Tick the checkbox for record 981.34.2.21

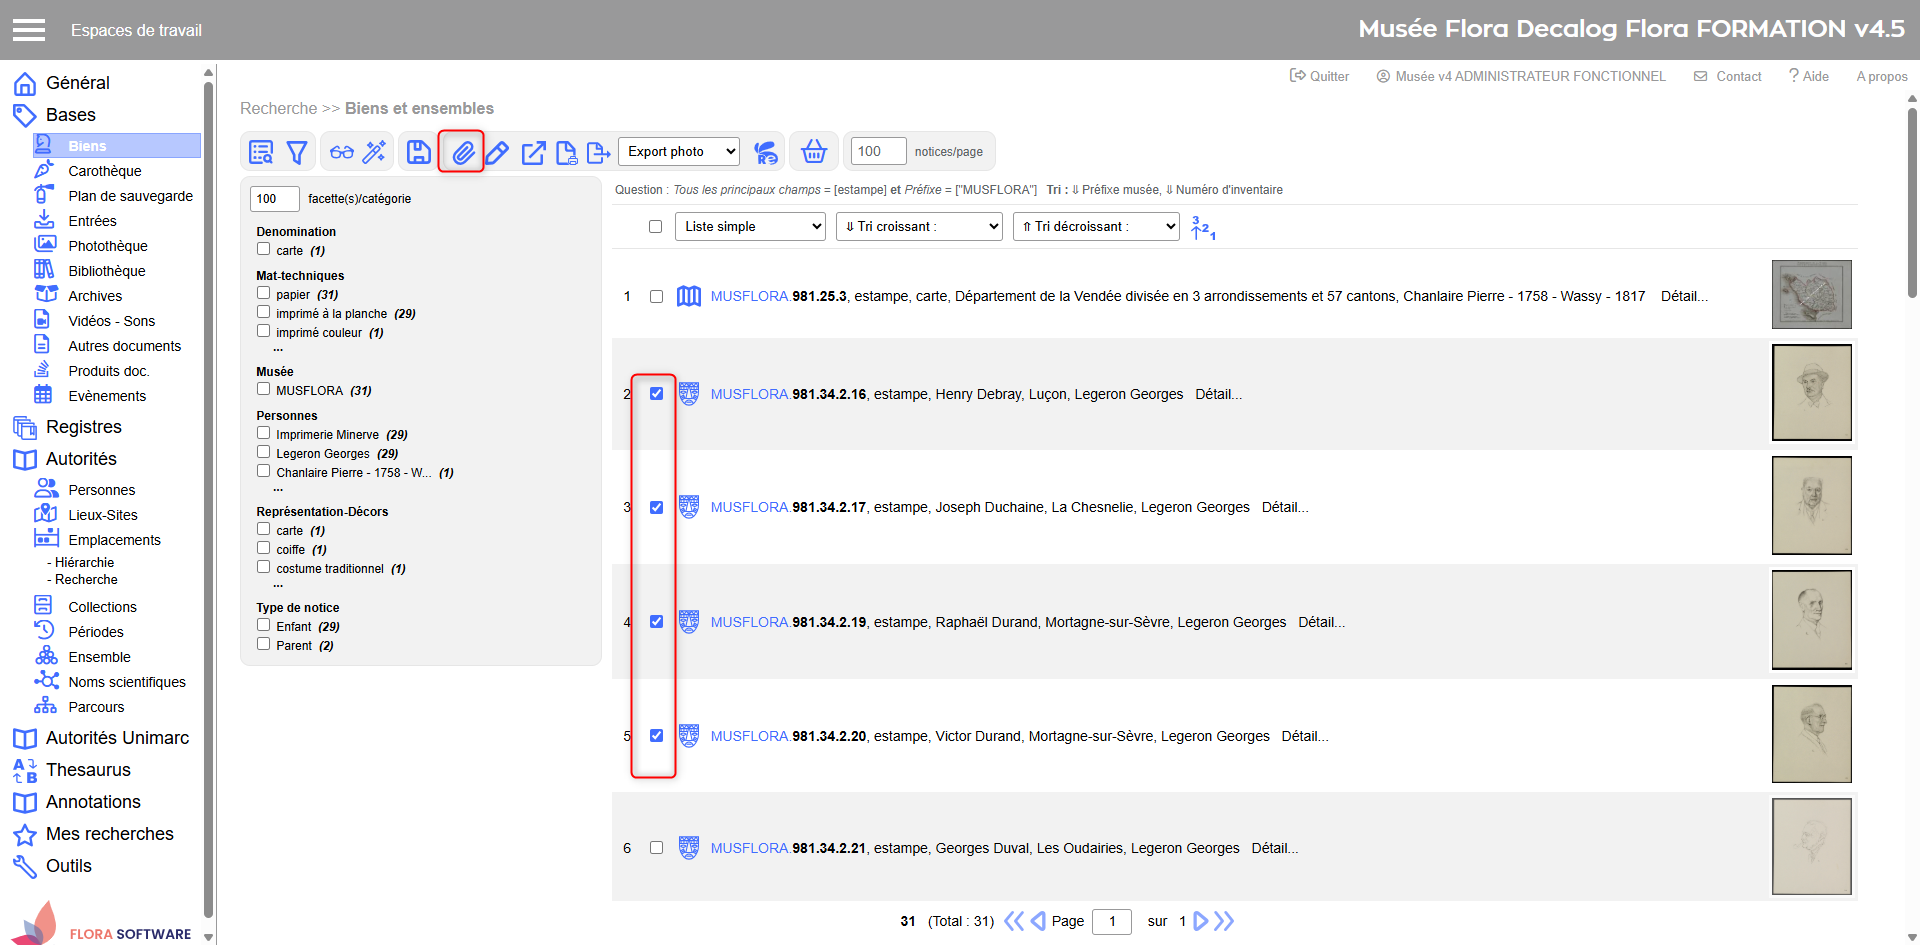(x=656, y=848)
